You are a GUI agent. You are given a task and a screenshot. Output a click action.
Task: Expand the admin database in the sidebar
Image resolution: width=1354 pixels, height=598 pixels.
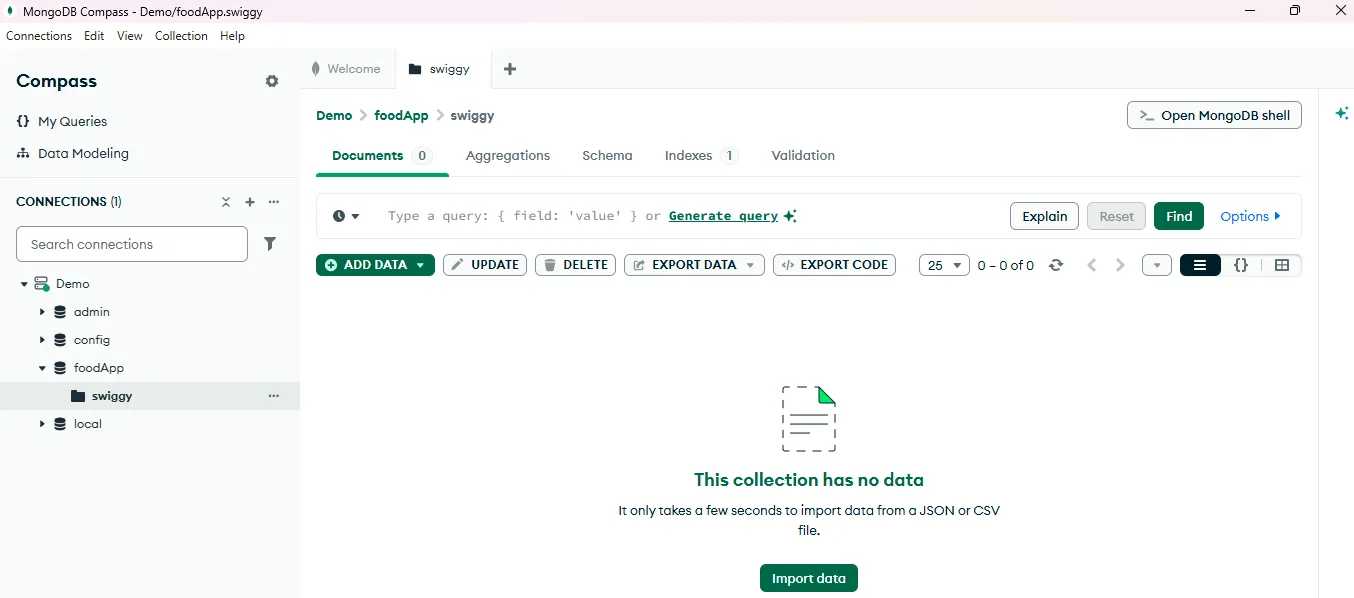tap(42, 312)
